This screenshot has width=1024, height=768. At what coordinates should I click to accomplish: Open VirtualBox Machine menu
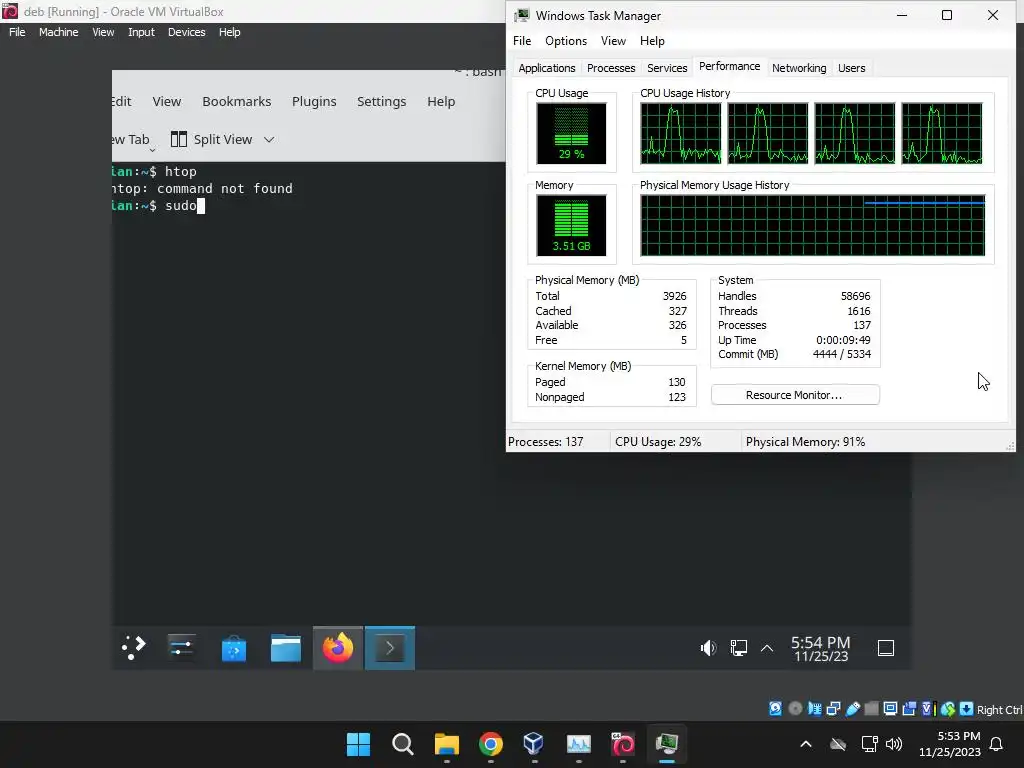(x=58, y=32)
